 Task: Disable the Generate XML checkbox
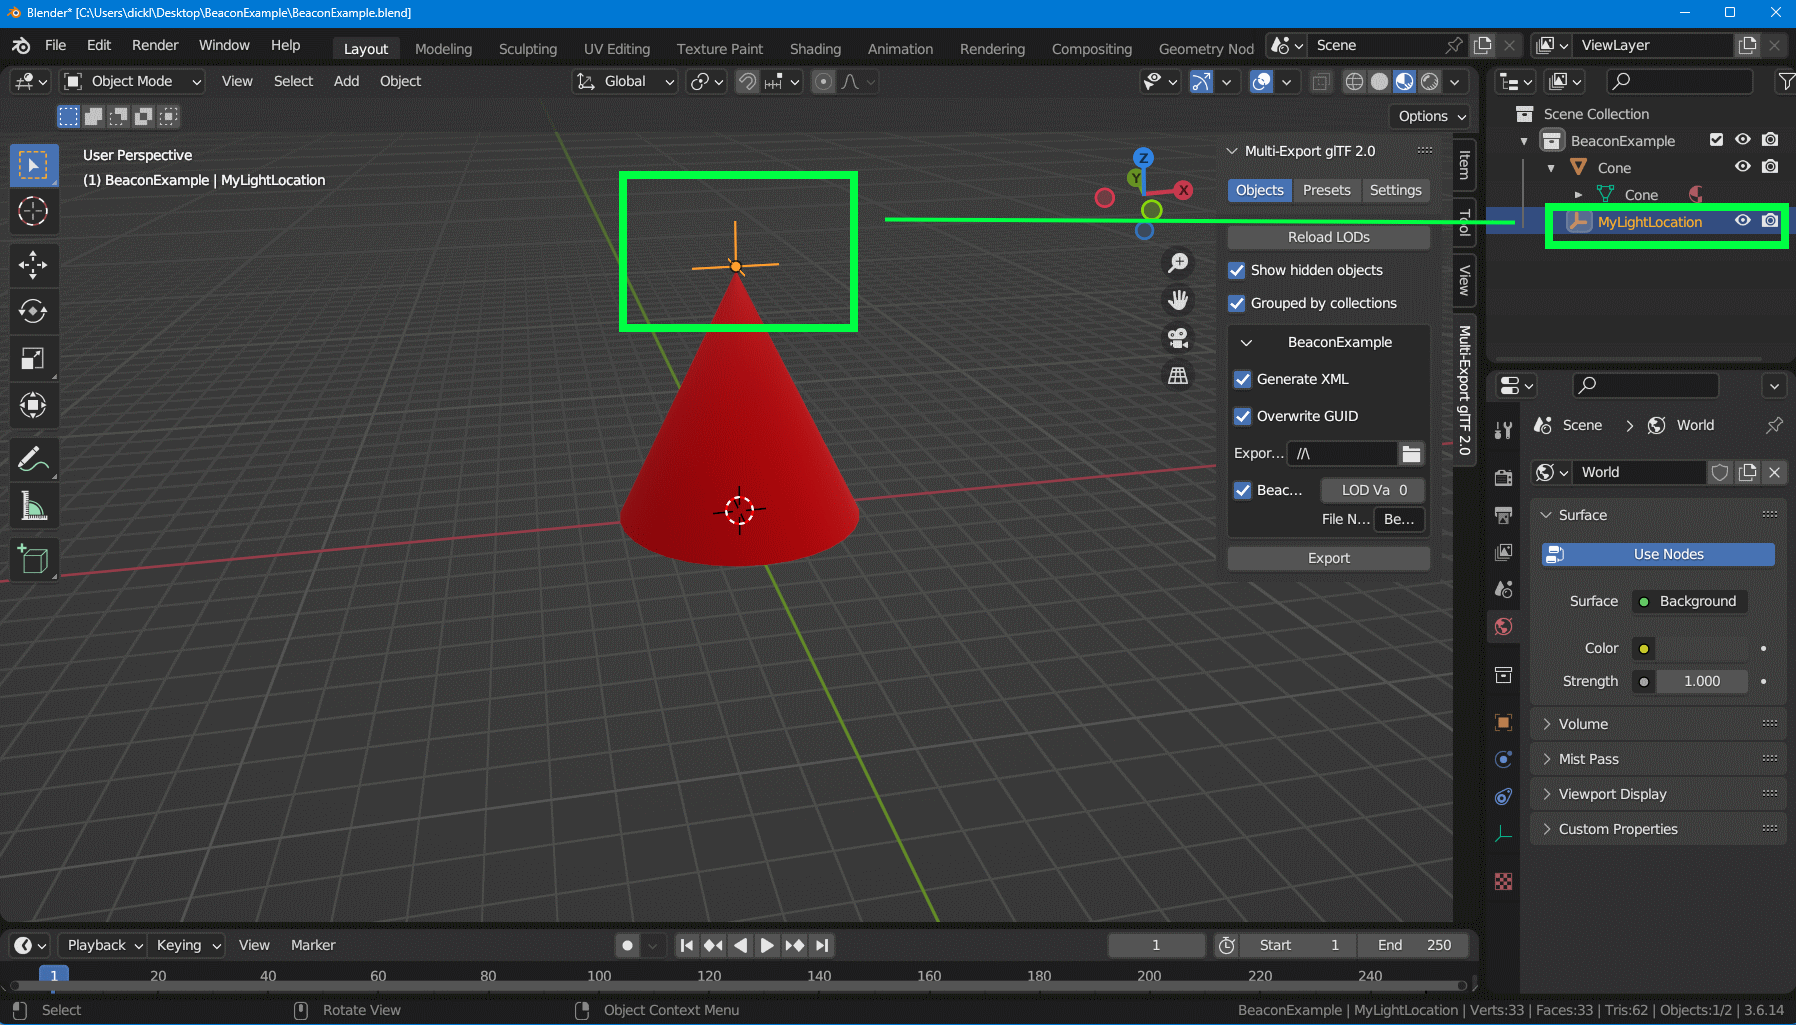1243,379
